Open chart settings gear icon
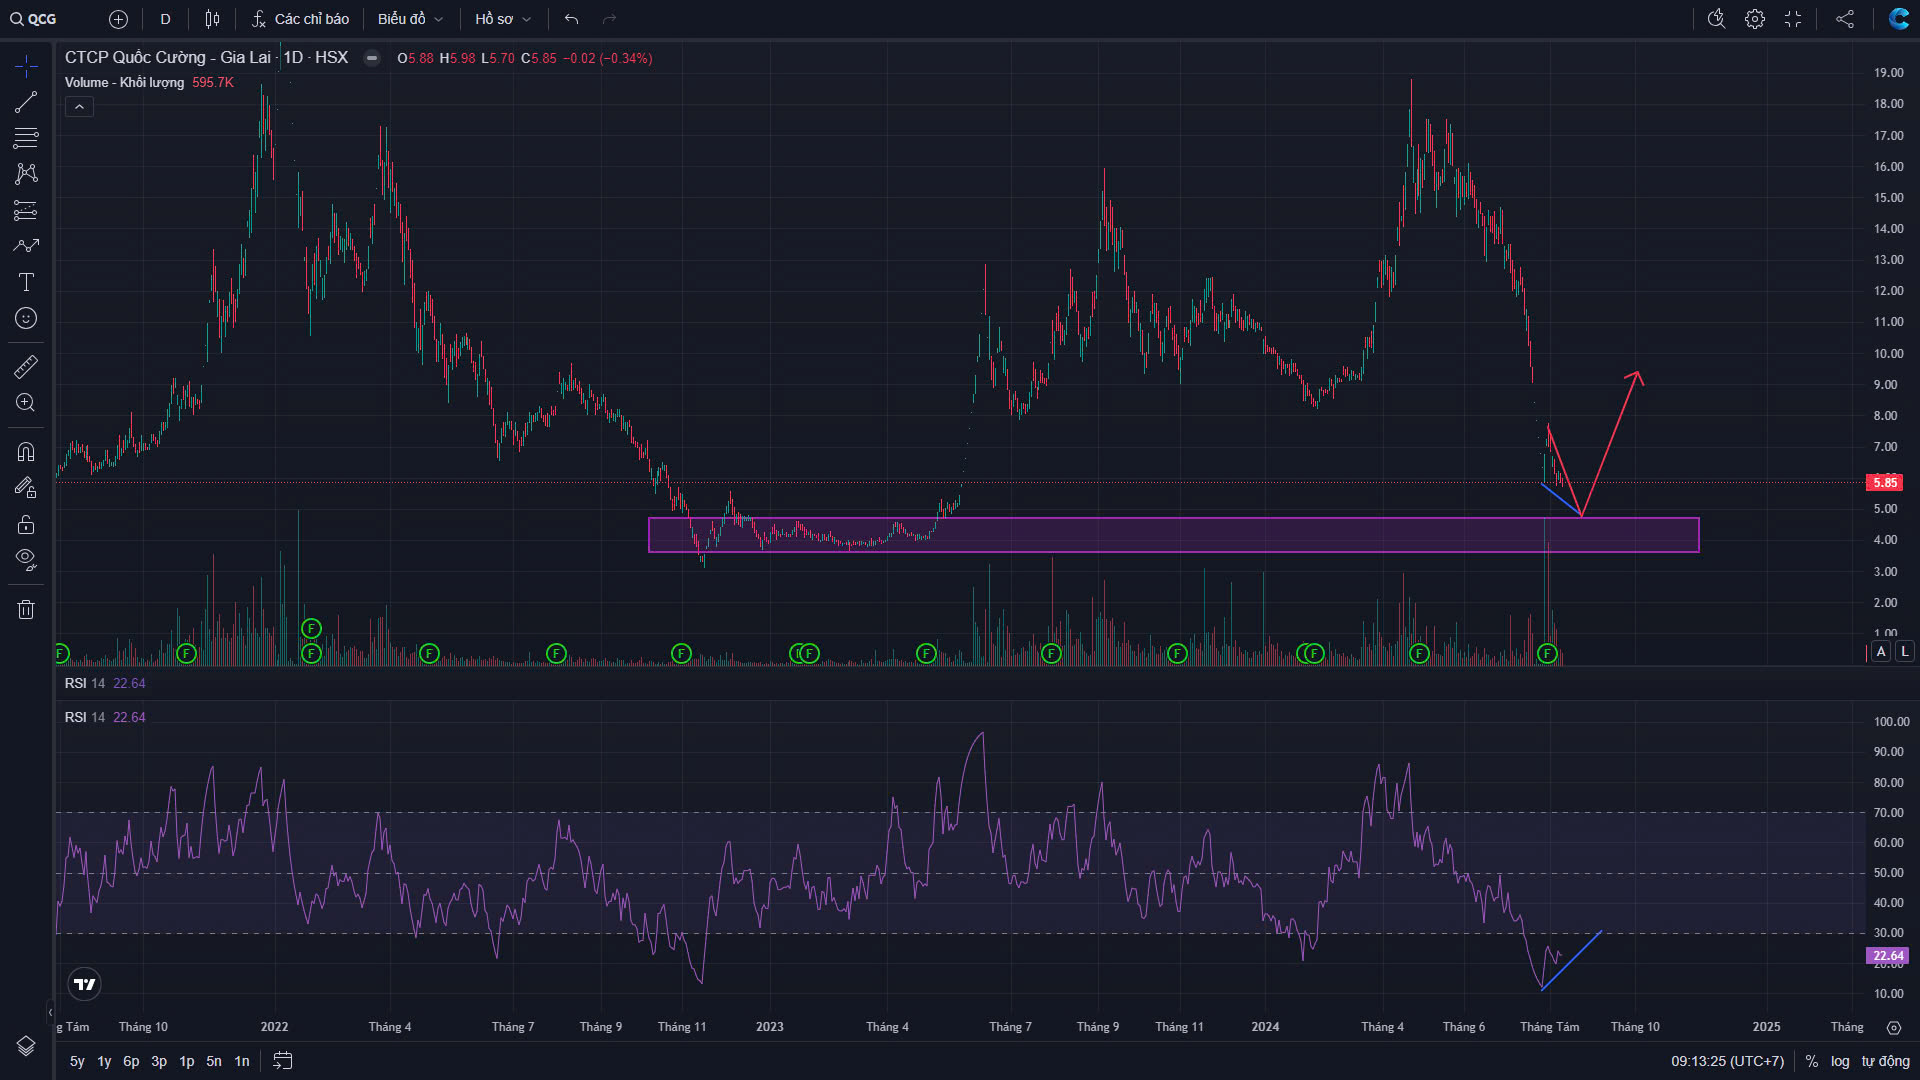Image resolution: width=1920 pixels, height=1080 pixels. 1755,19
